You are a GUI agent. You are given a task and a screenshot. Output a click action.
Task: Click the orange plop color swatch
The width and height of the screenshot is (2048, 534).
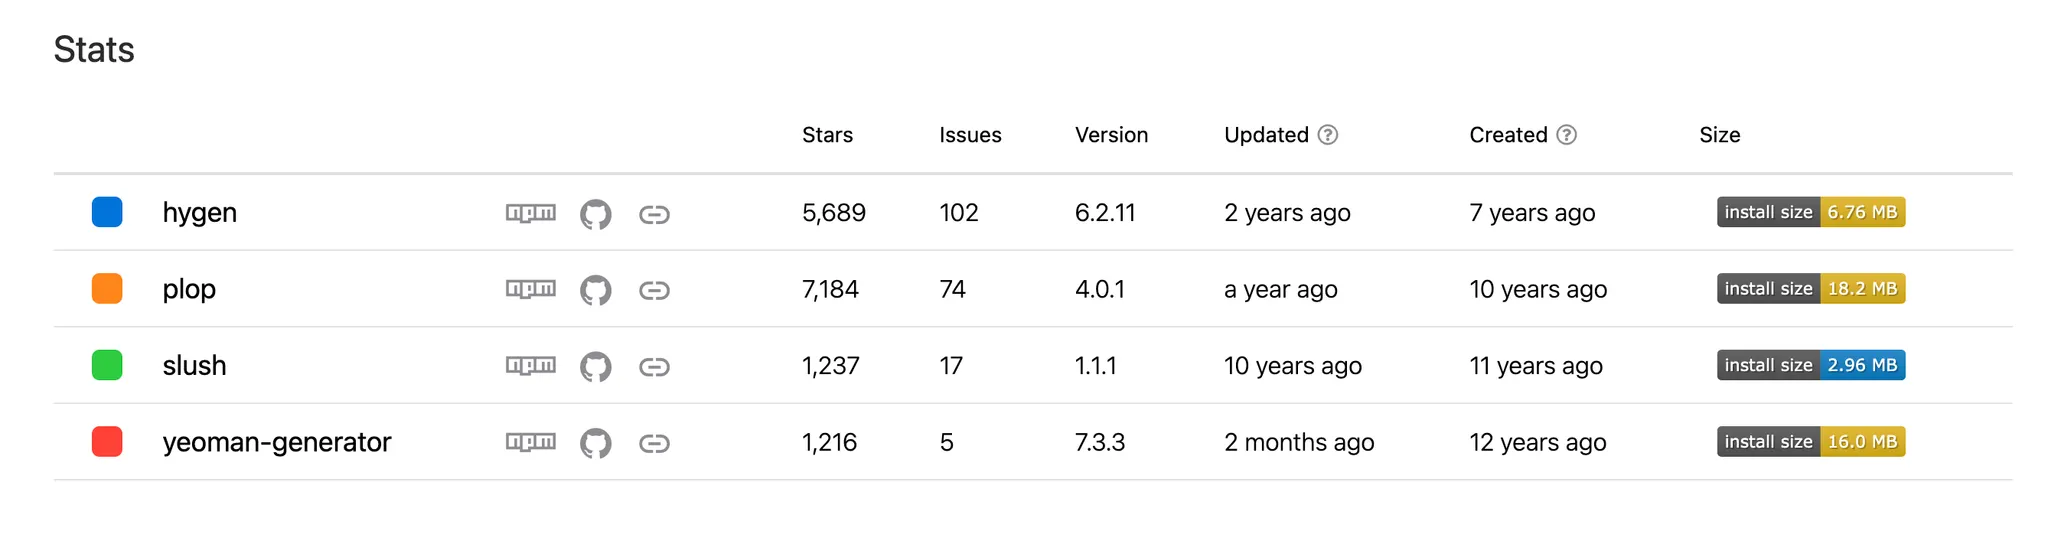click(107, 288)
